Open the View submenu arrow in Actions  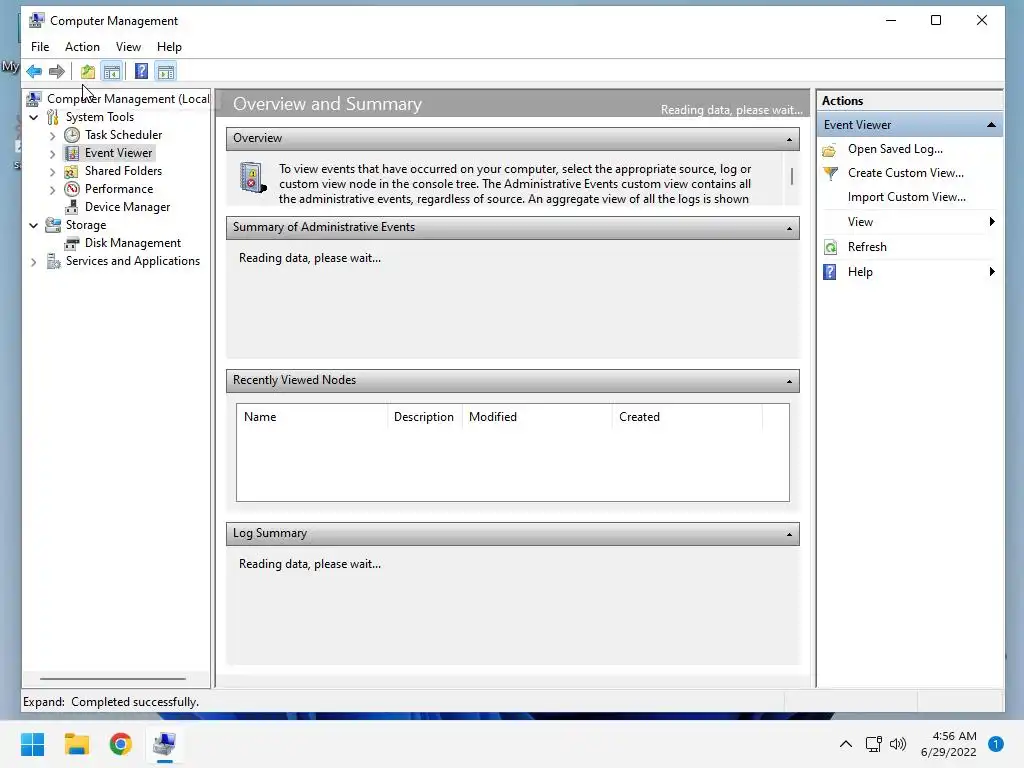[x=992, y=221]
